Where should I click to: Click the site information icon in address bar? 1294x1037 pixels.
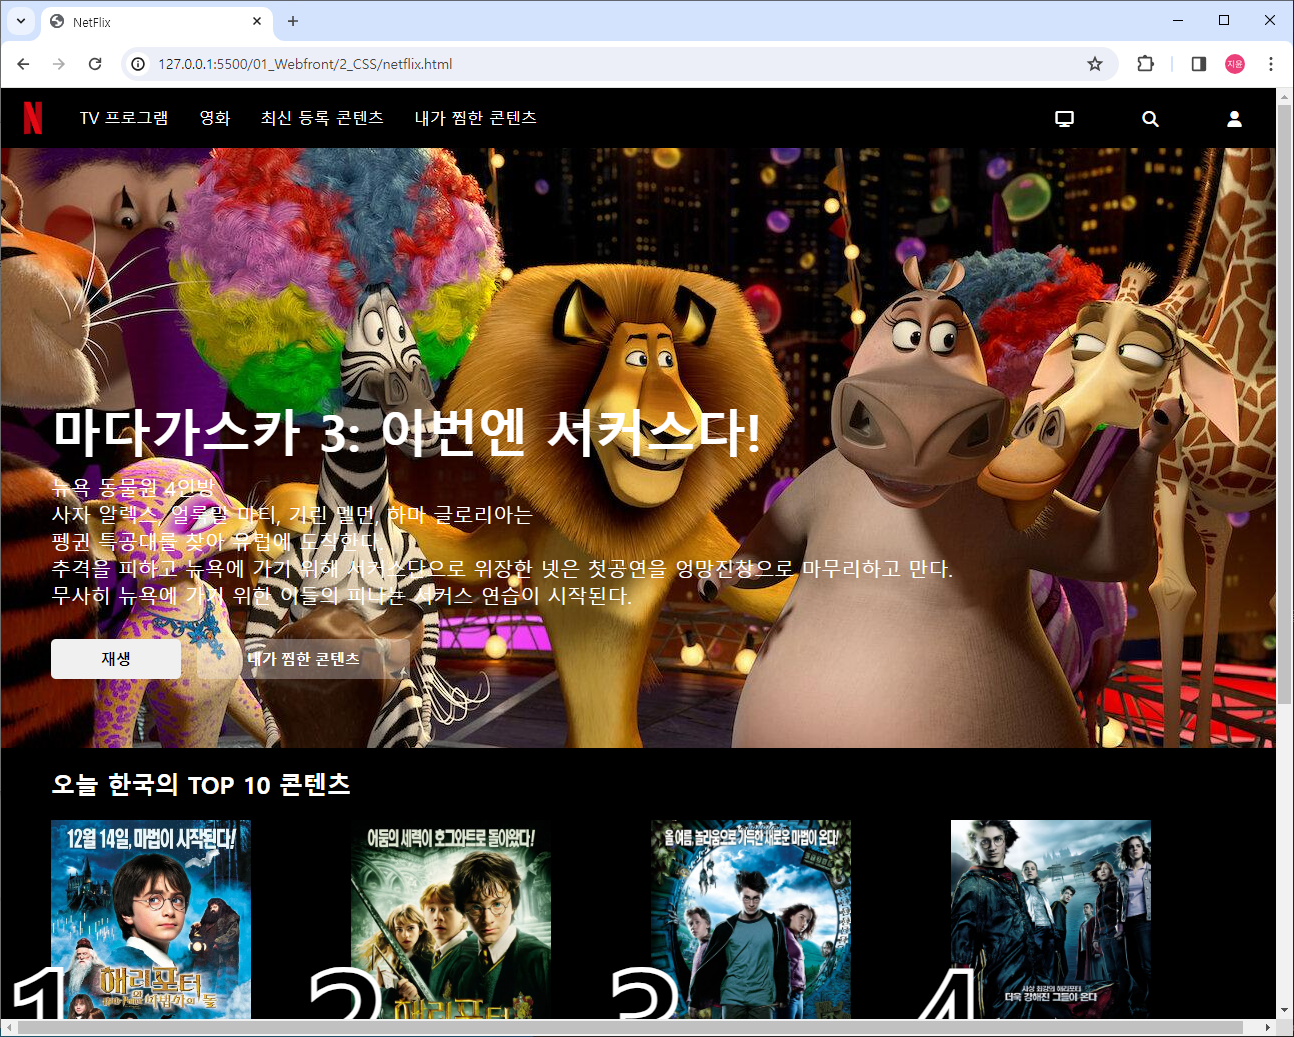(x=138, y=64)
